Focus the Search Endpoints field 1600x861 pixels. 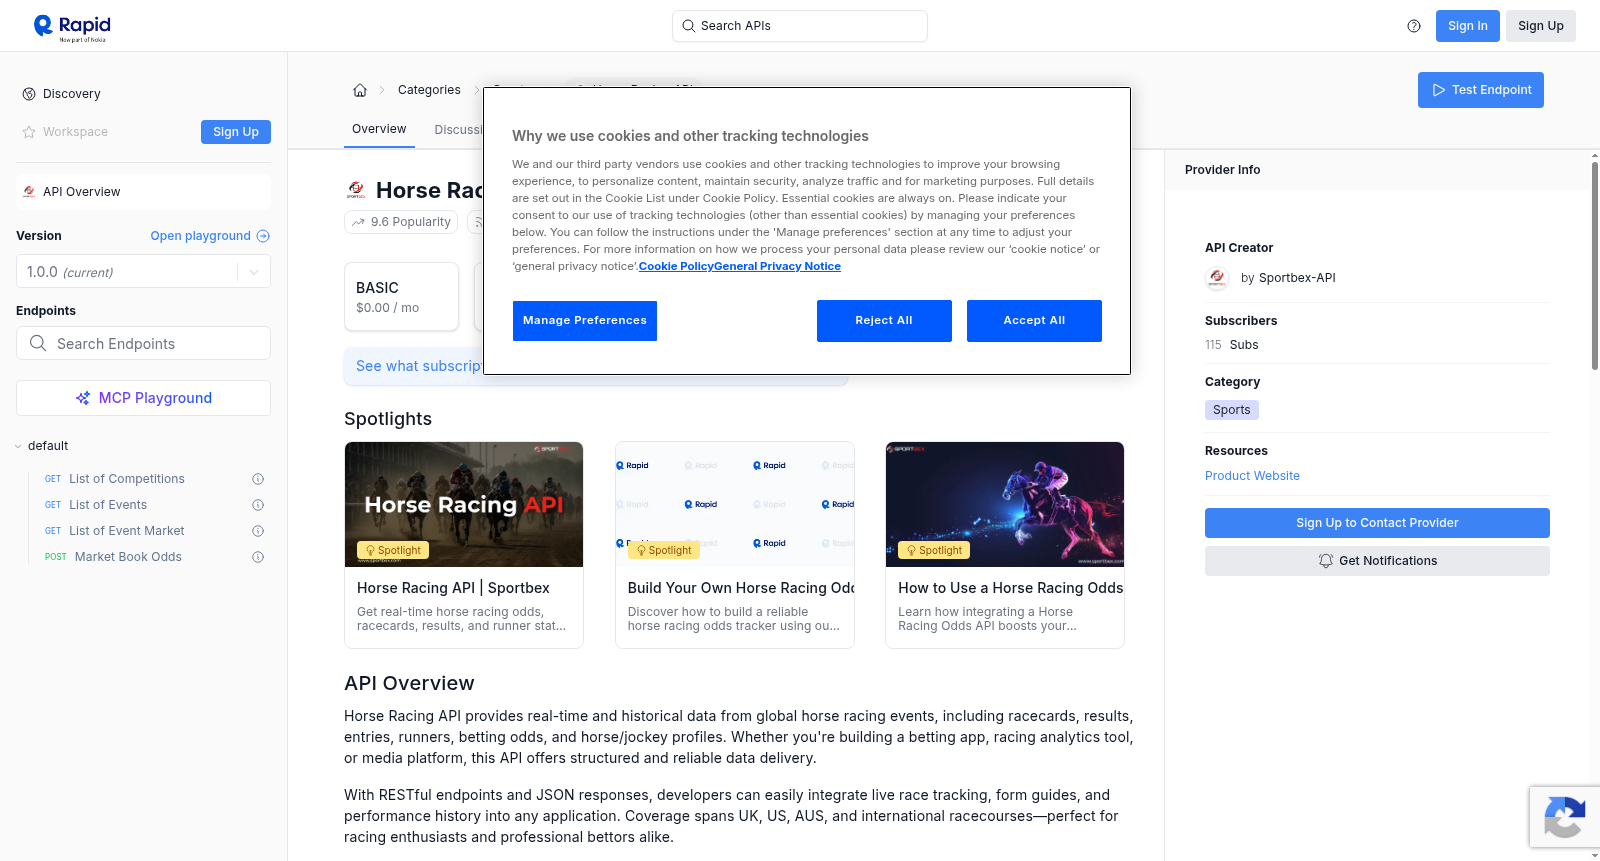pyautogui.click(x=143, y=343)
